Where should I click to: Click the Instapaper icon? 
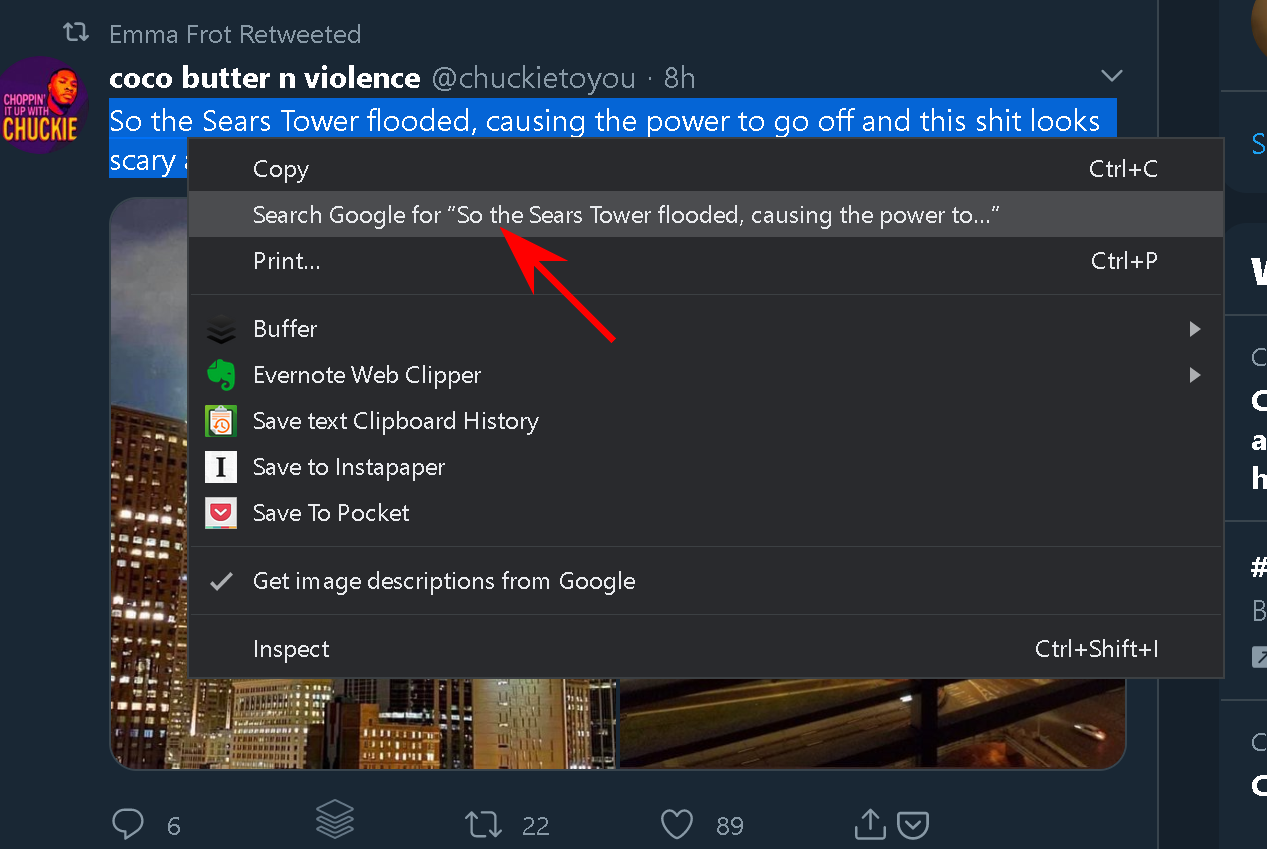(x=221, y=467)
